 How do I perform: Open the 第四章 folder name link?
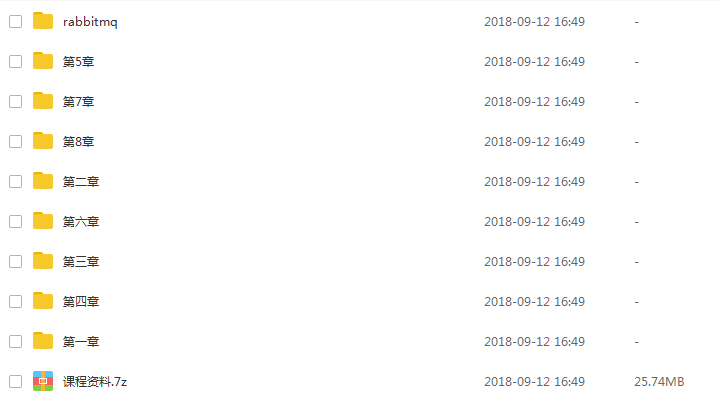point(81,302)
